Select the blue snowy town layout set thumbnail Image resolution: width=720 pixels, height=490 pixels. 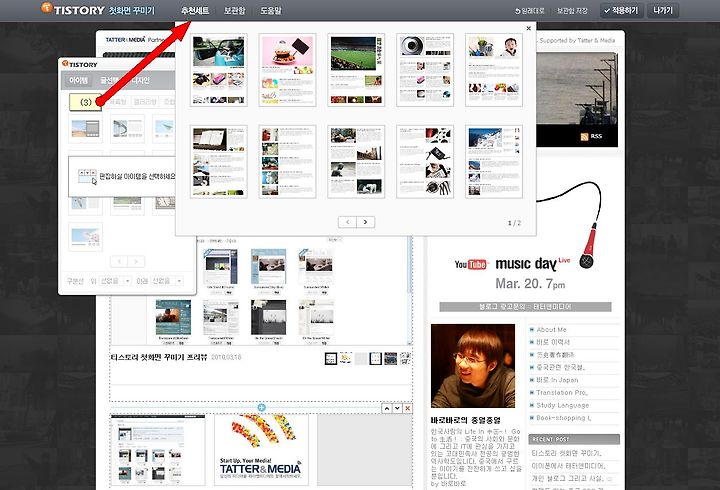(x=494, y=162)
